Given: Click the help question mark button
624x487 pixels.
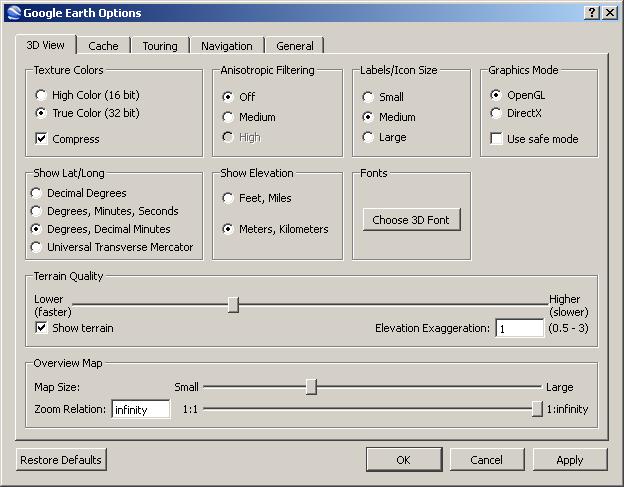Looking at the screenshot, I should (592, 13).
